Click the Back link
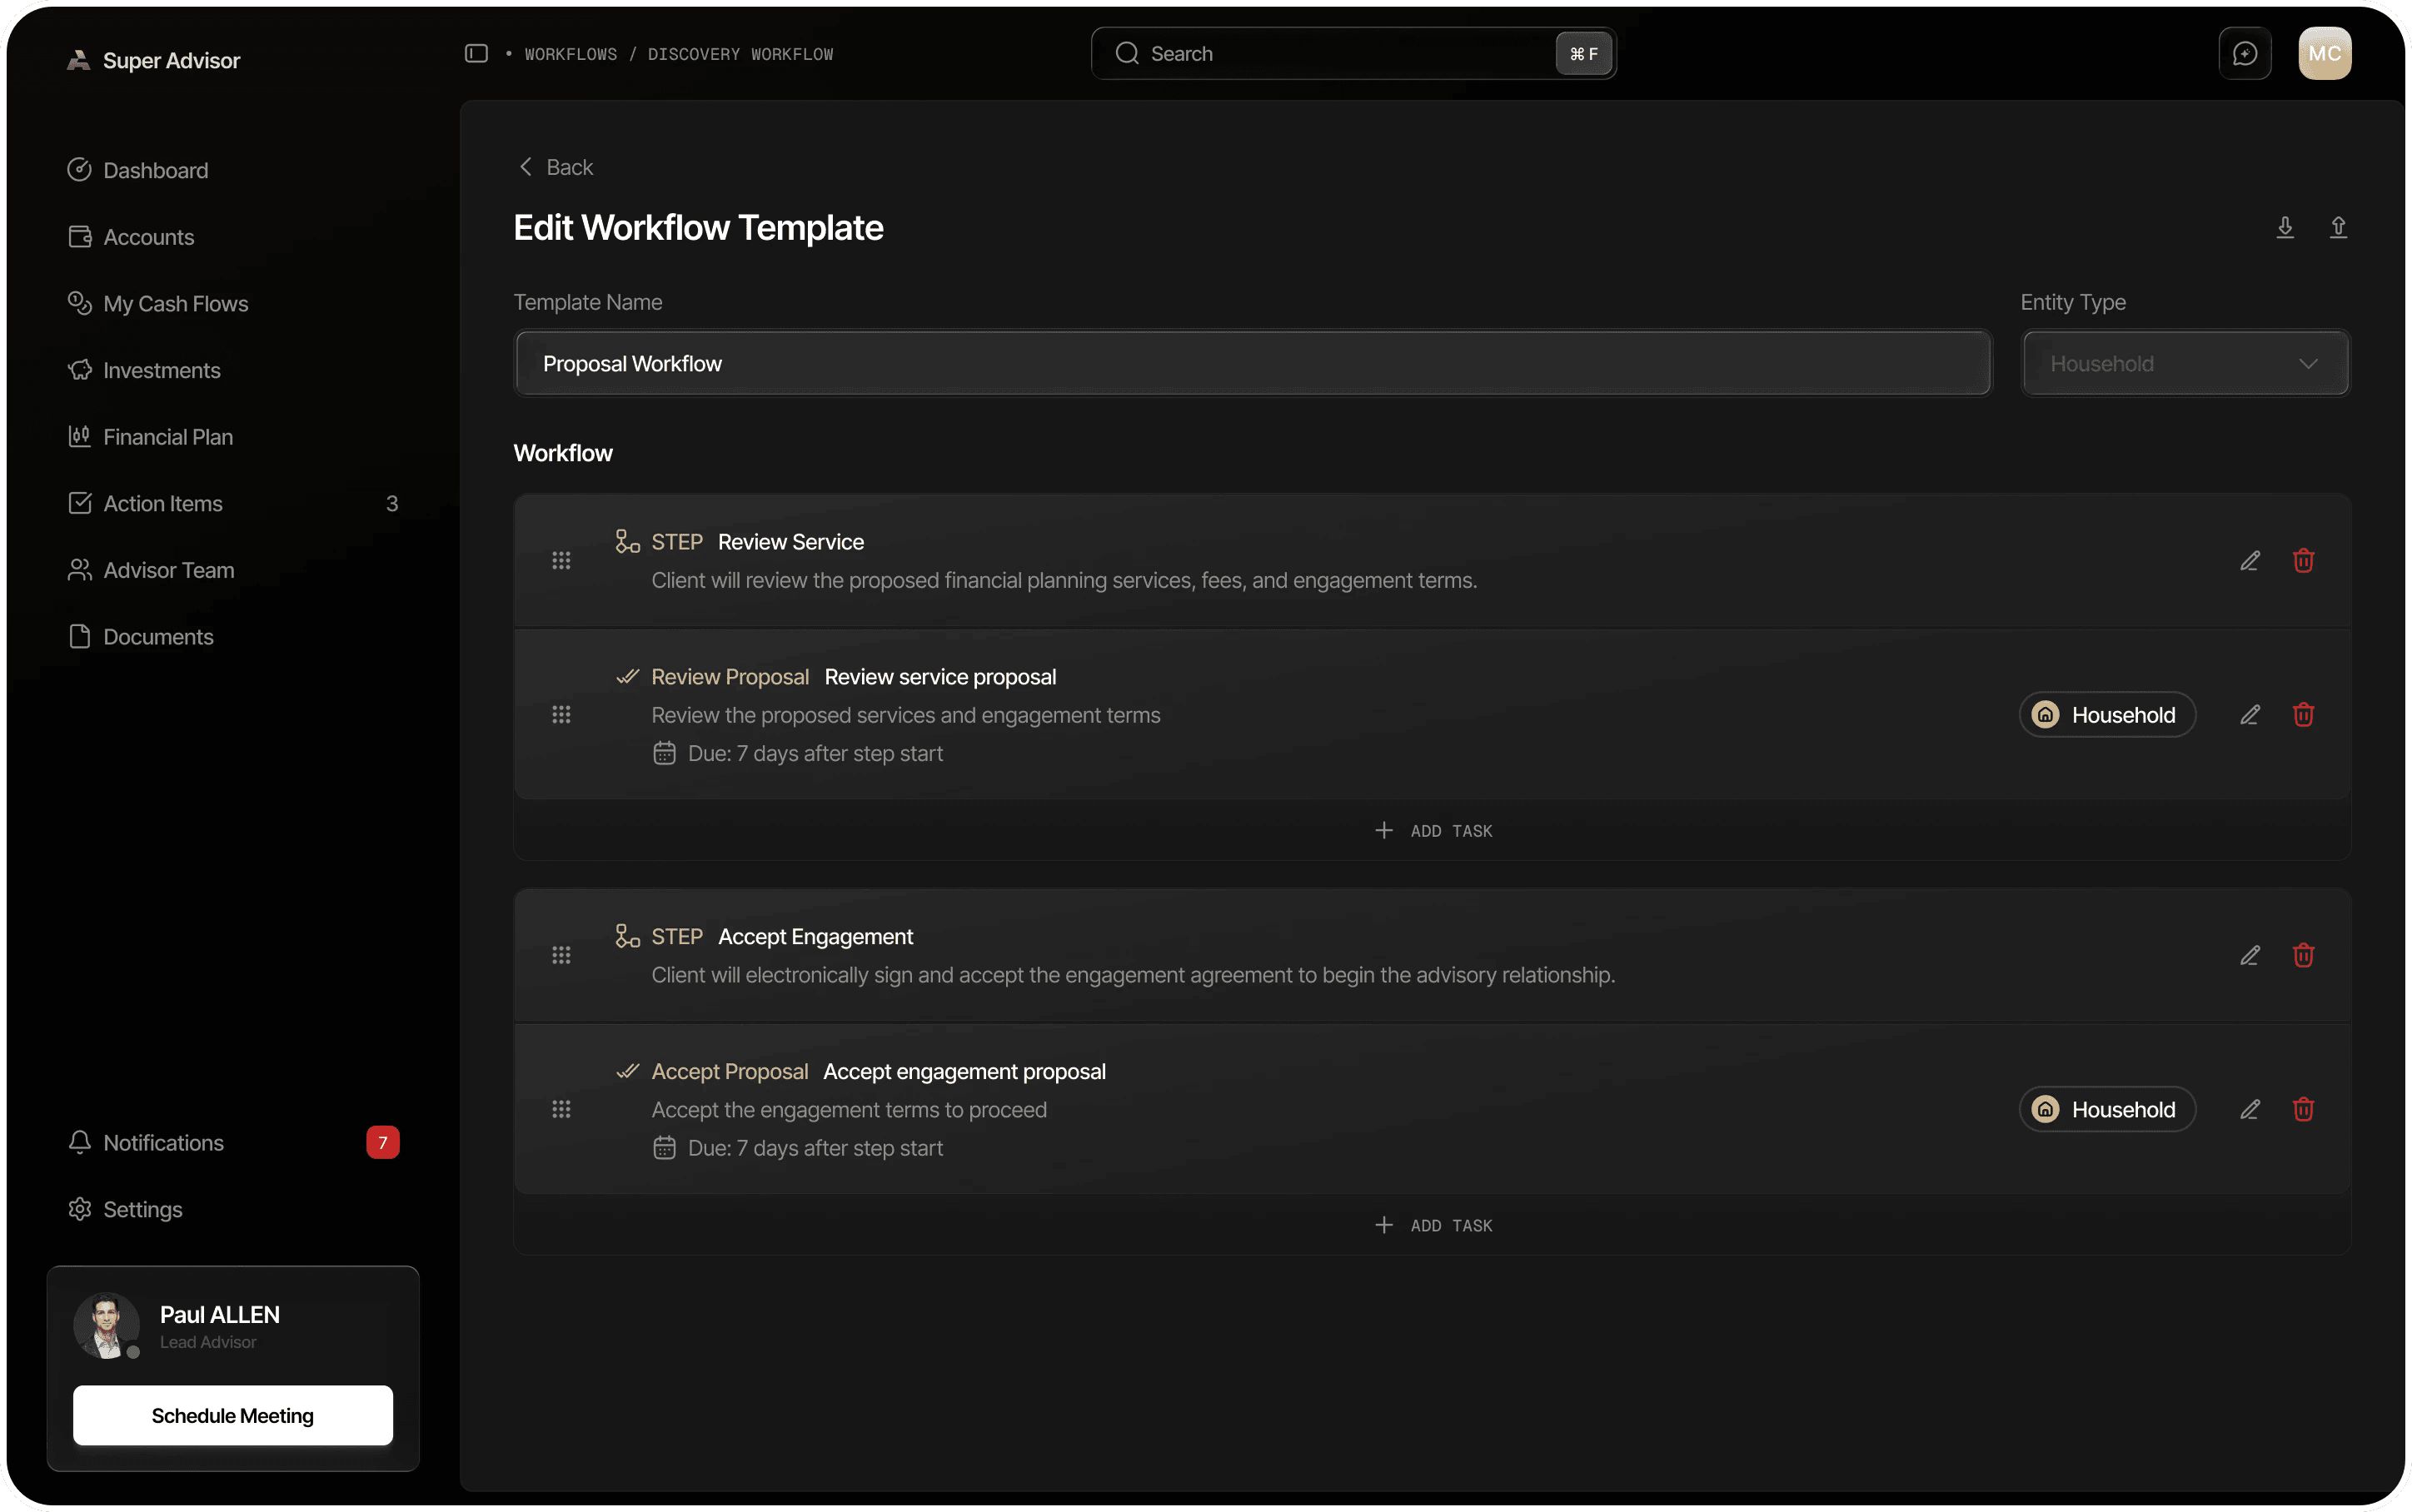 point(555,167)
